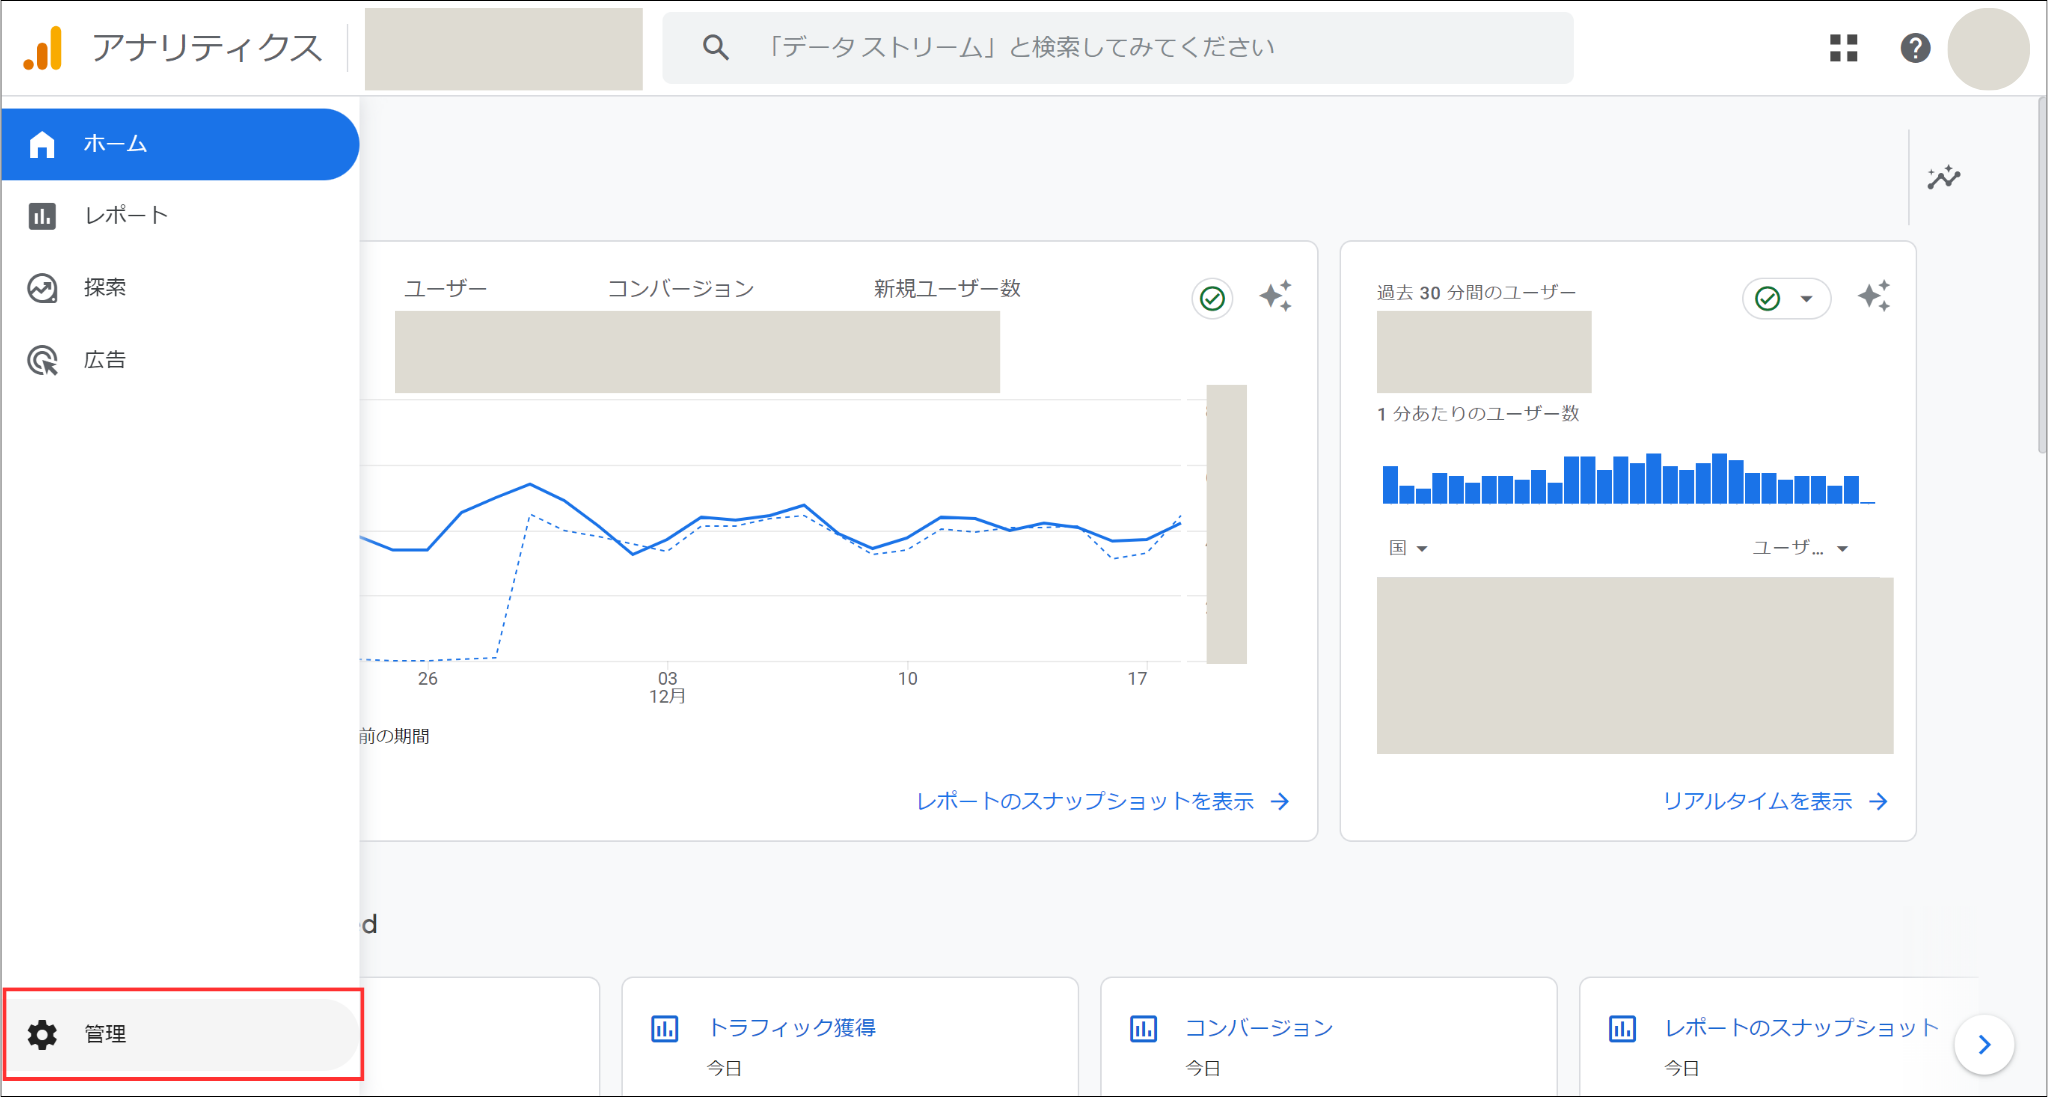The height and width of the screenshot is (1097, 2048).
Task: Click the green check status icon on the users card
Action: (x=1212, y=298)
